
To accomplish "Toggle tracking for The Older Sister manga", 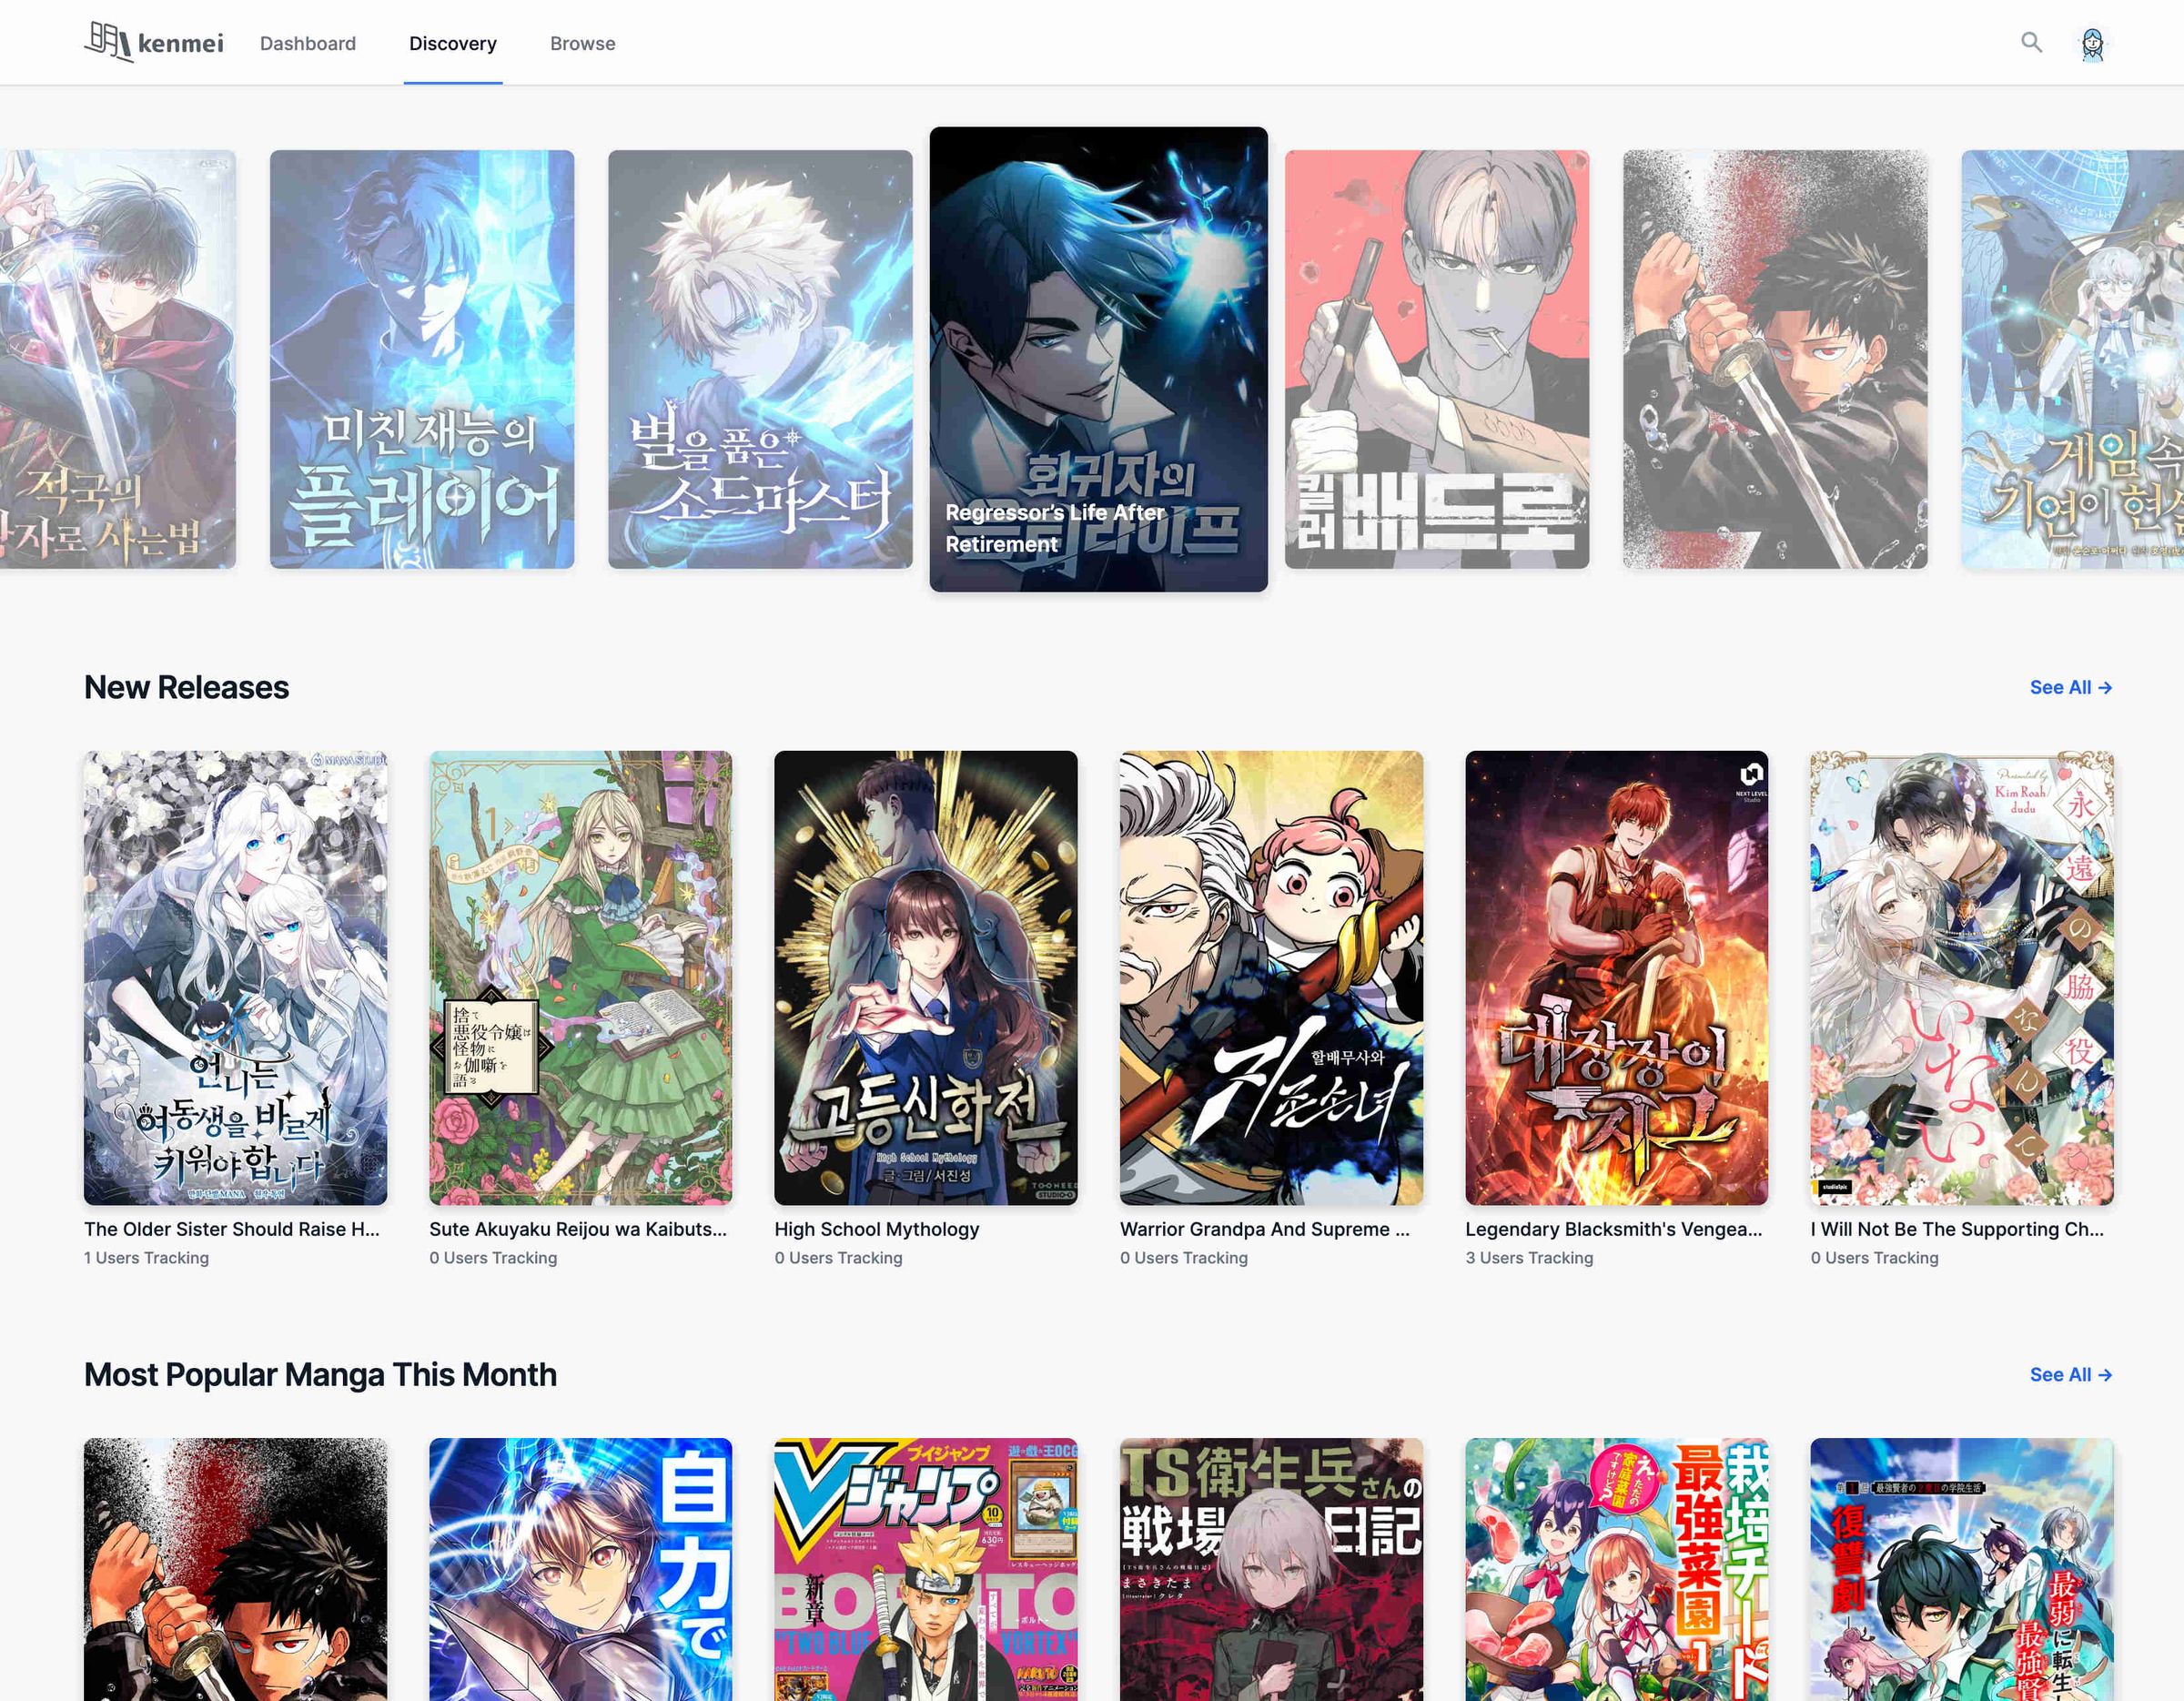I will click(146, 1258).
